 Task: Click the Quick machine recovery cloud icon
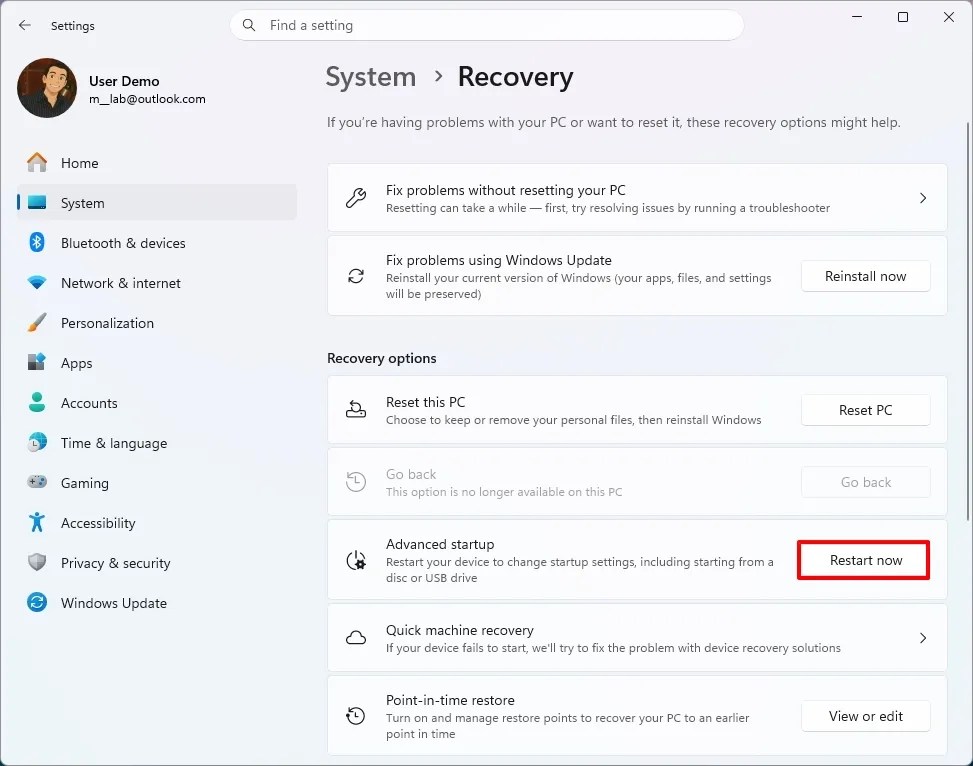click(356, 638)
